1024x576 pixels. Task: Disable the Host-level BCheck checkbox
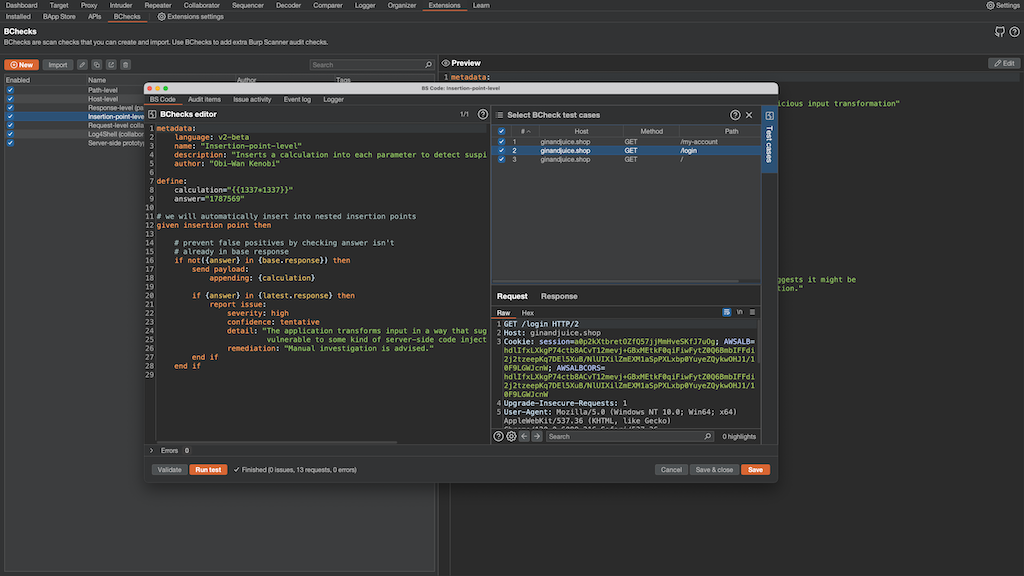(10, 99)
